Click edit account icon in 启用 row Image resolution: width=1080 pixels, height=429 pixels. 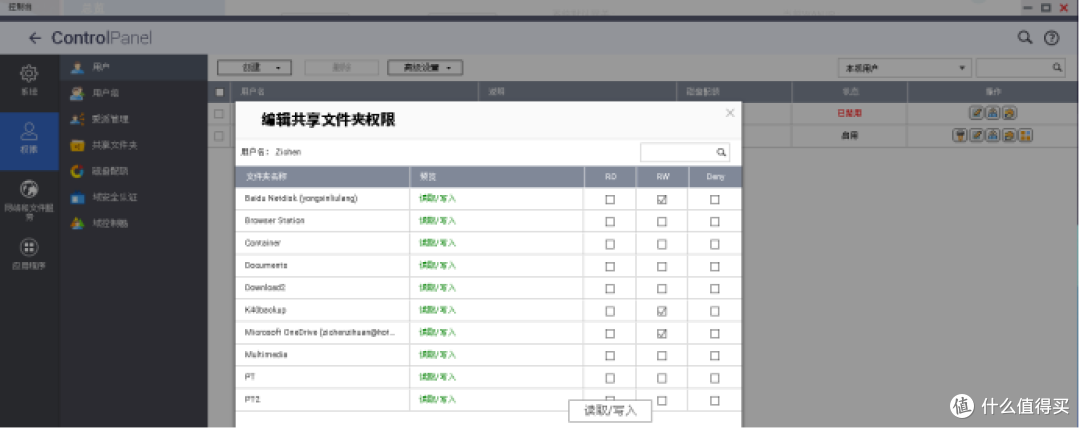pyautogui.click(x=976, y=136)
